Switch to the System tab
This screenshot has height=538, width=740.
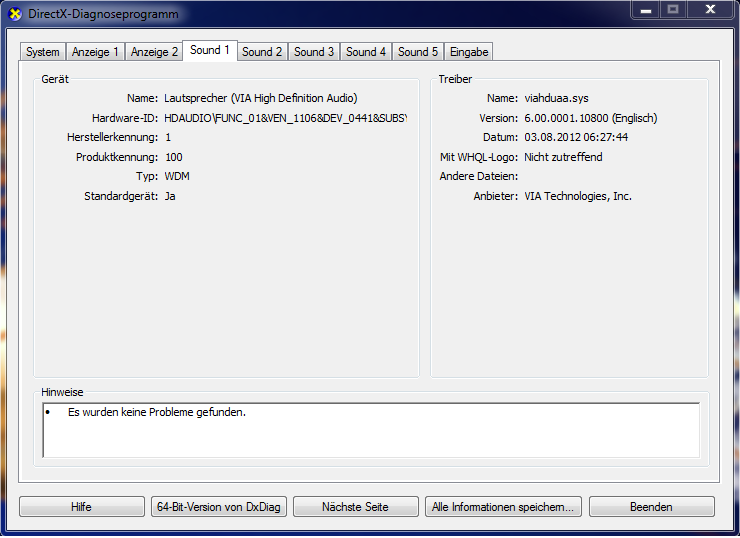[x=43, y=52]
